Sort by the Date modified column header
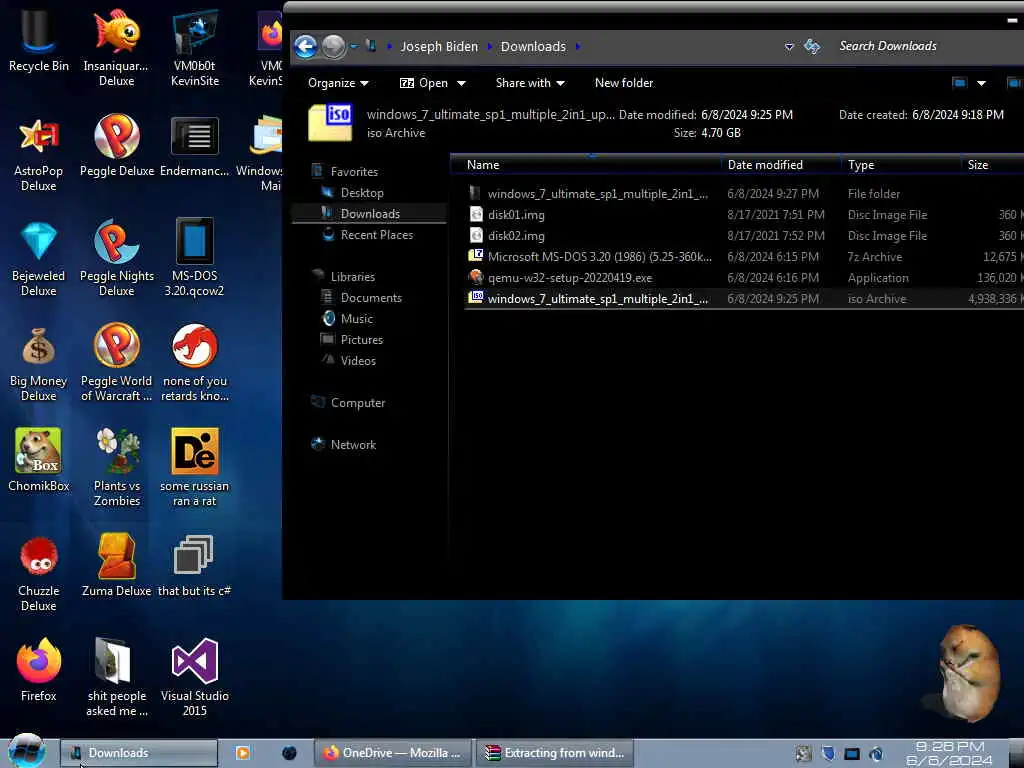 pyautogui.click(x=781, y=165)
